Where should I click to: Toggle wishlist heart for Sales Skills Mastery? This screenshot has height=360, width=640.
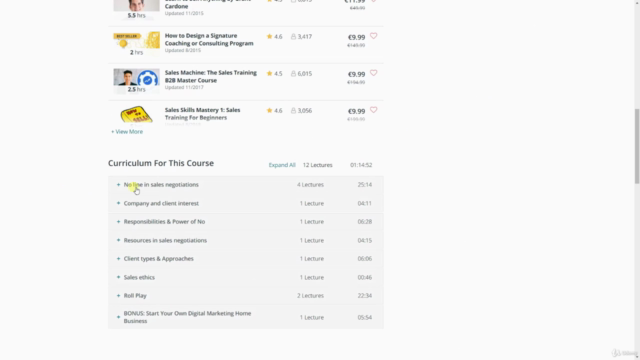pyautogui.click(x=373, y=110)
